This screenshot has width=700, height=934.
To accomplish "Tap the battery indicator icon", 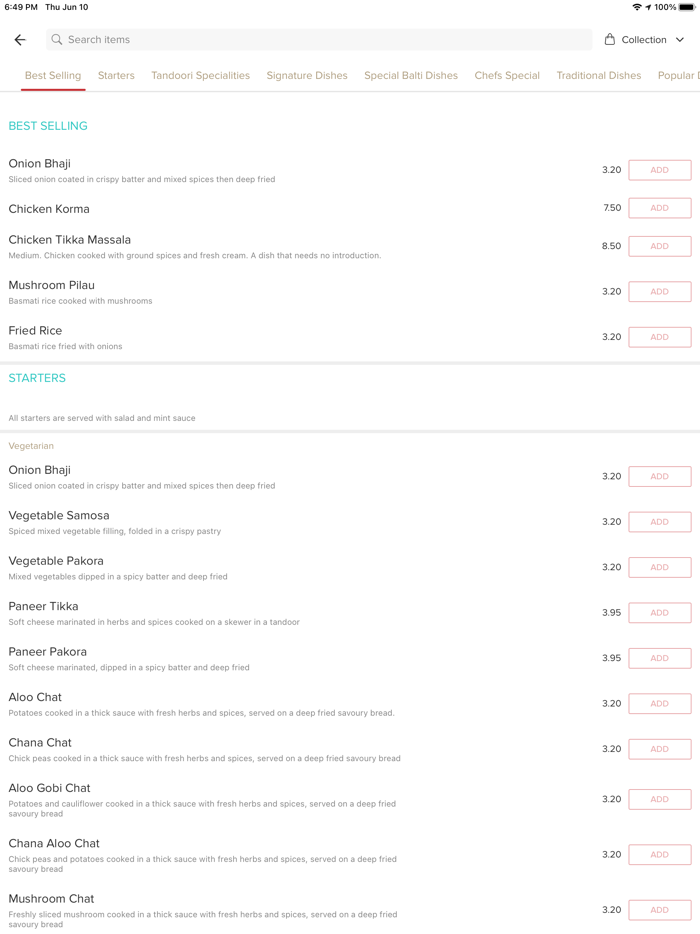I will [686, 7].
